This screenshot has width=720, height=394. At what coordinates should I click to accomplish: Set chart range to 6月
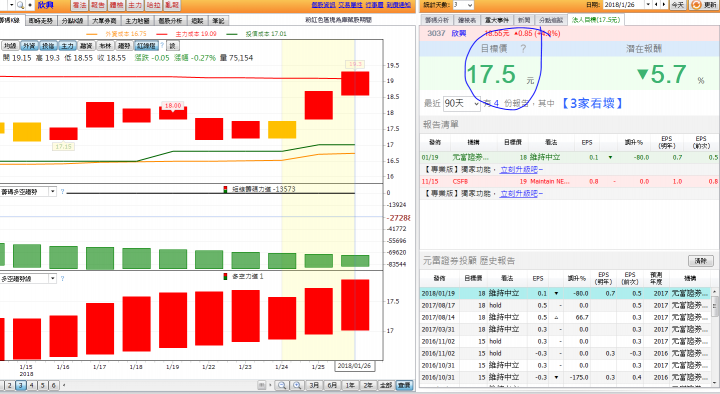point(332,385)
